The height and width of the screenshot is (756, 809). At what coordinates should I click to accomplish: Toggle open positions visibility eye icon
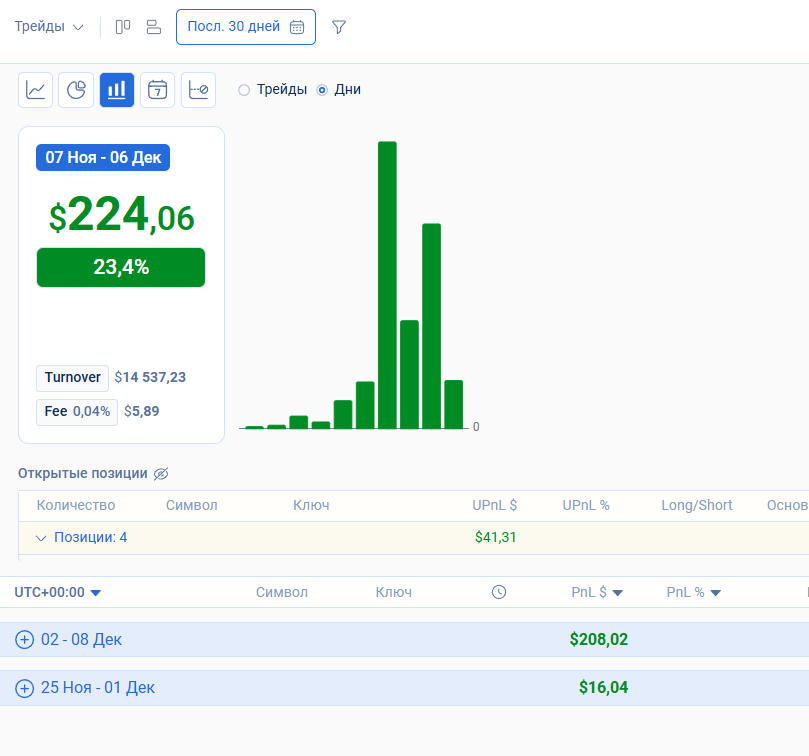161,474
